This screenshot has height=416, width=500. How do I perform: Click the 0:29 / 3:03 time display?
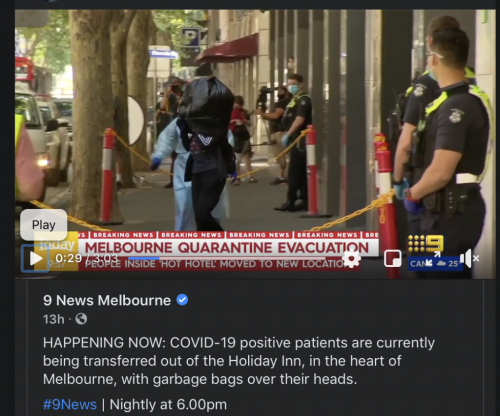(87, 258)
